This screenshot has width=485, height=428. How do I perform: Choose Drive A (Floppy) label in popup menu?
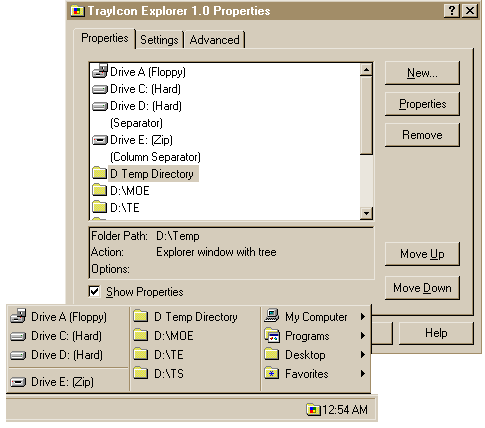pyautogui.click(x=69, y=317)
